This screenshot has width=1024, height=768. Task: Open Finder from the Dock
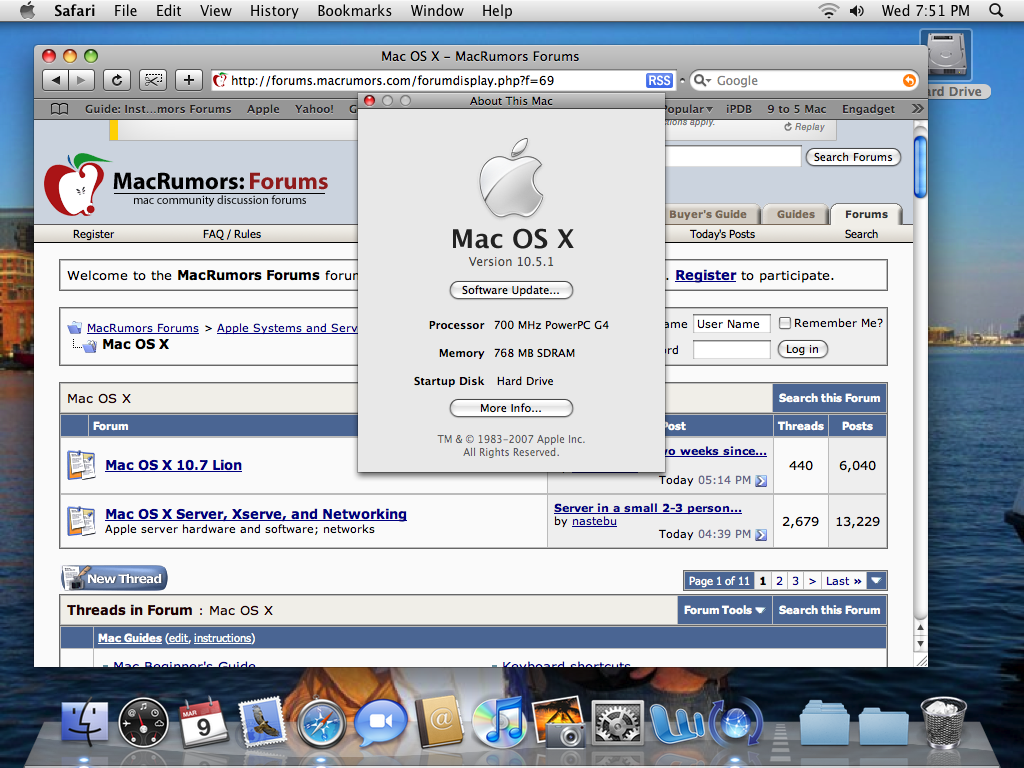[84, 724]
